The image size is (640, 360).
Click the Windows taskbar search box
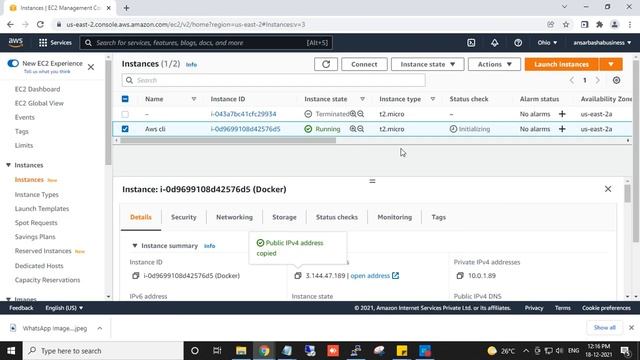tap(103, 351)
